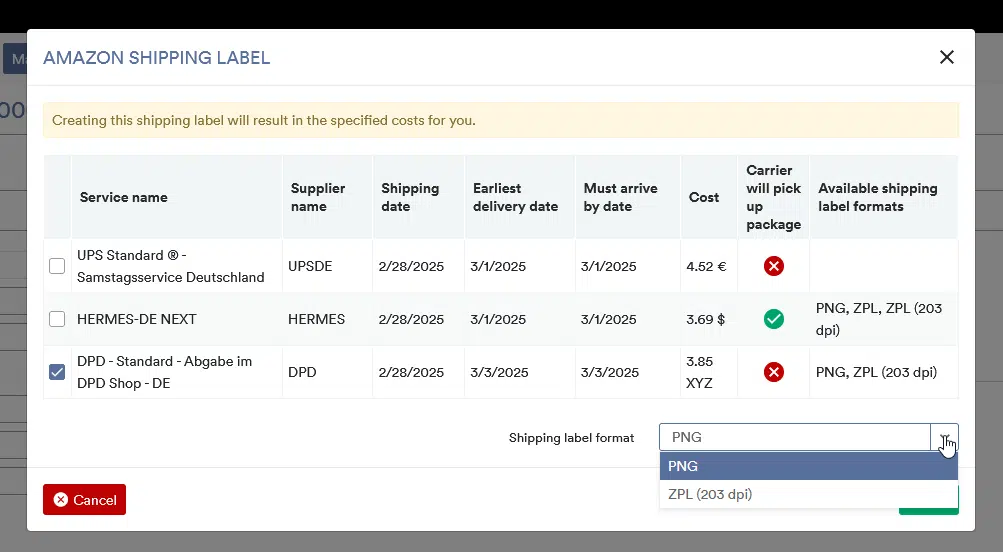Click the Supplier name column header
1003x552 pixels.
pyautogui.click(x=318, y=197)
